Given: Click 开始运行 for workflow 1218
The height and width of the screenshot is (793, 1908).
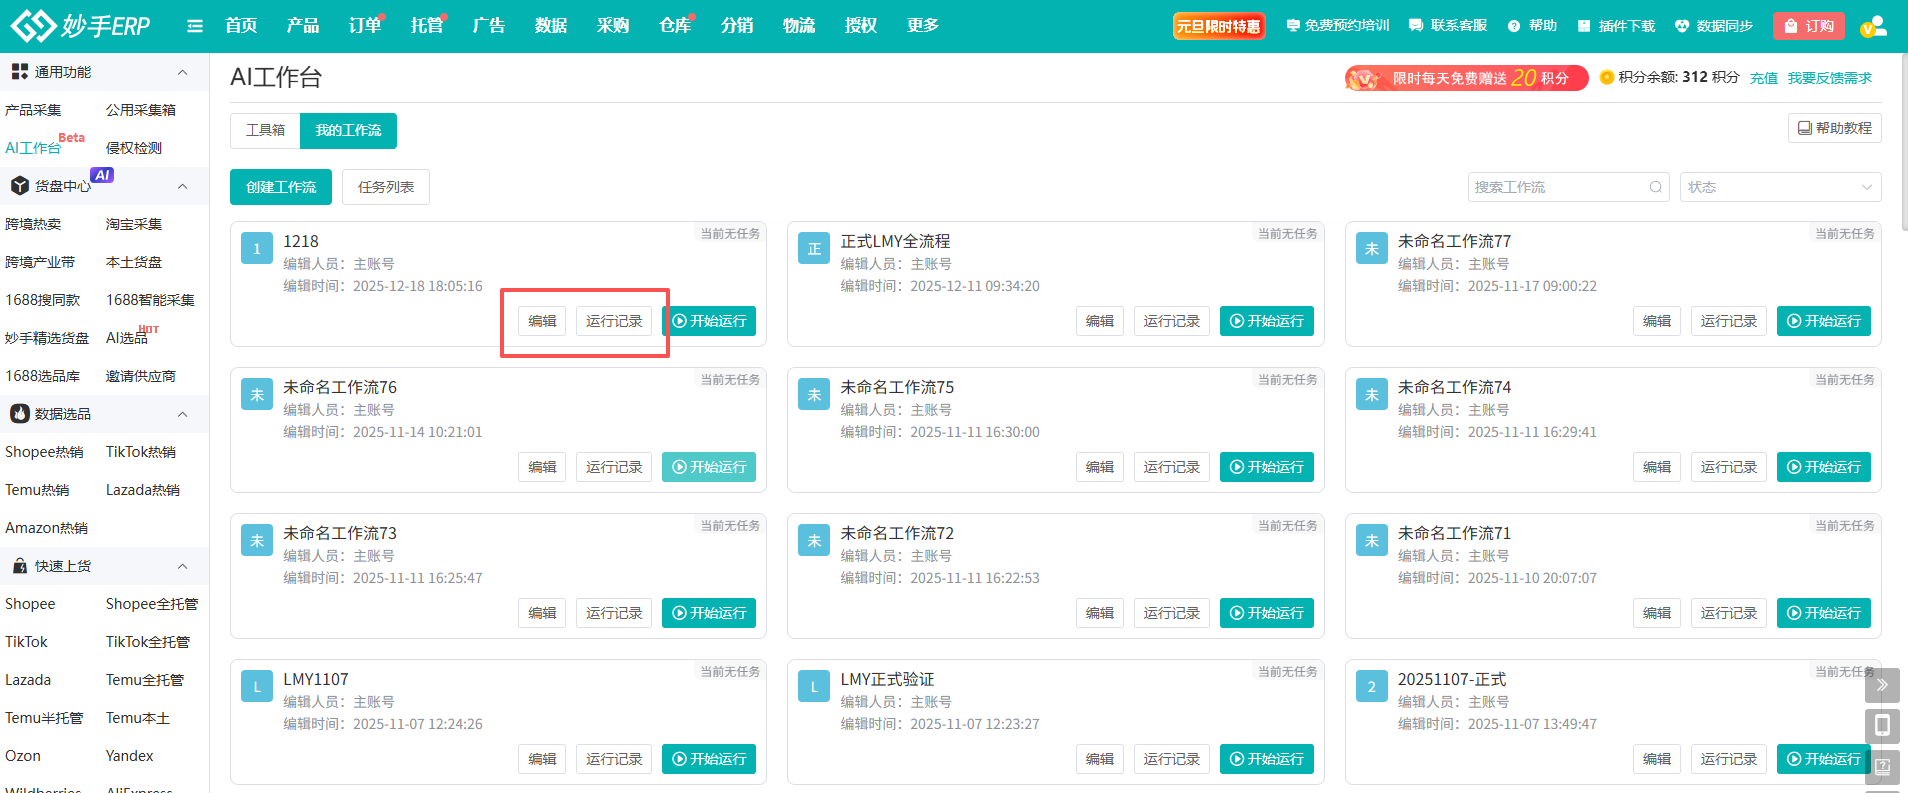Looking at the screenshot, I should 709,321.
